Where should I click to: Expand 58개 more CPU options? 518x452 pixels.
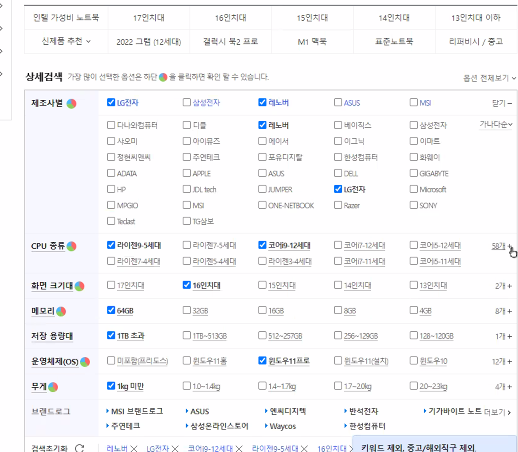click(x=502, y=246)
